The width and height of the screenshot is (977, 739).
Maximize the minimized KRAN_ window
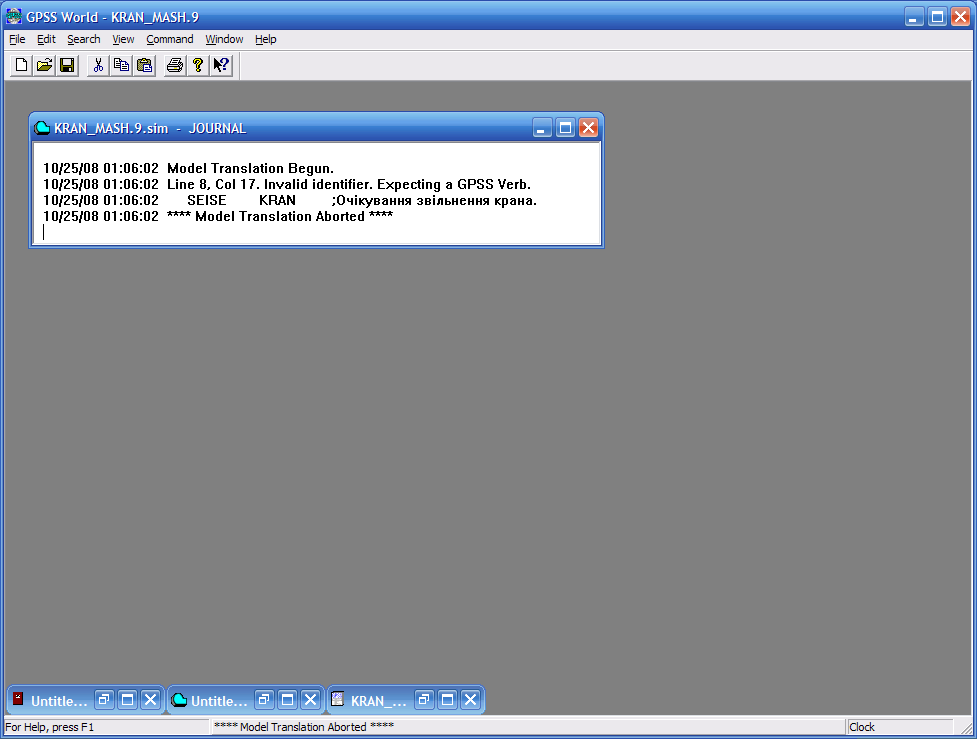[x=447, y=700]
